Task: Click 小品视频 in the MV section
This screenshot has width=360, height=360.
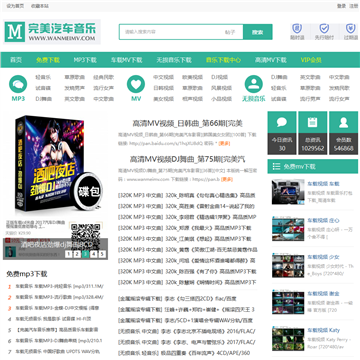Action: [x=221, y=99]
